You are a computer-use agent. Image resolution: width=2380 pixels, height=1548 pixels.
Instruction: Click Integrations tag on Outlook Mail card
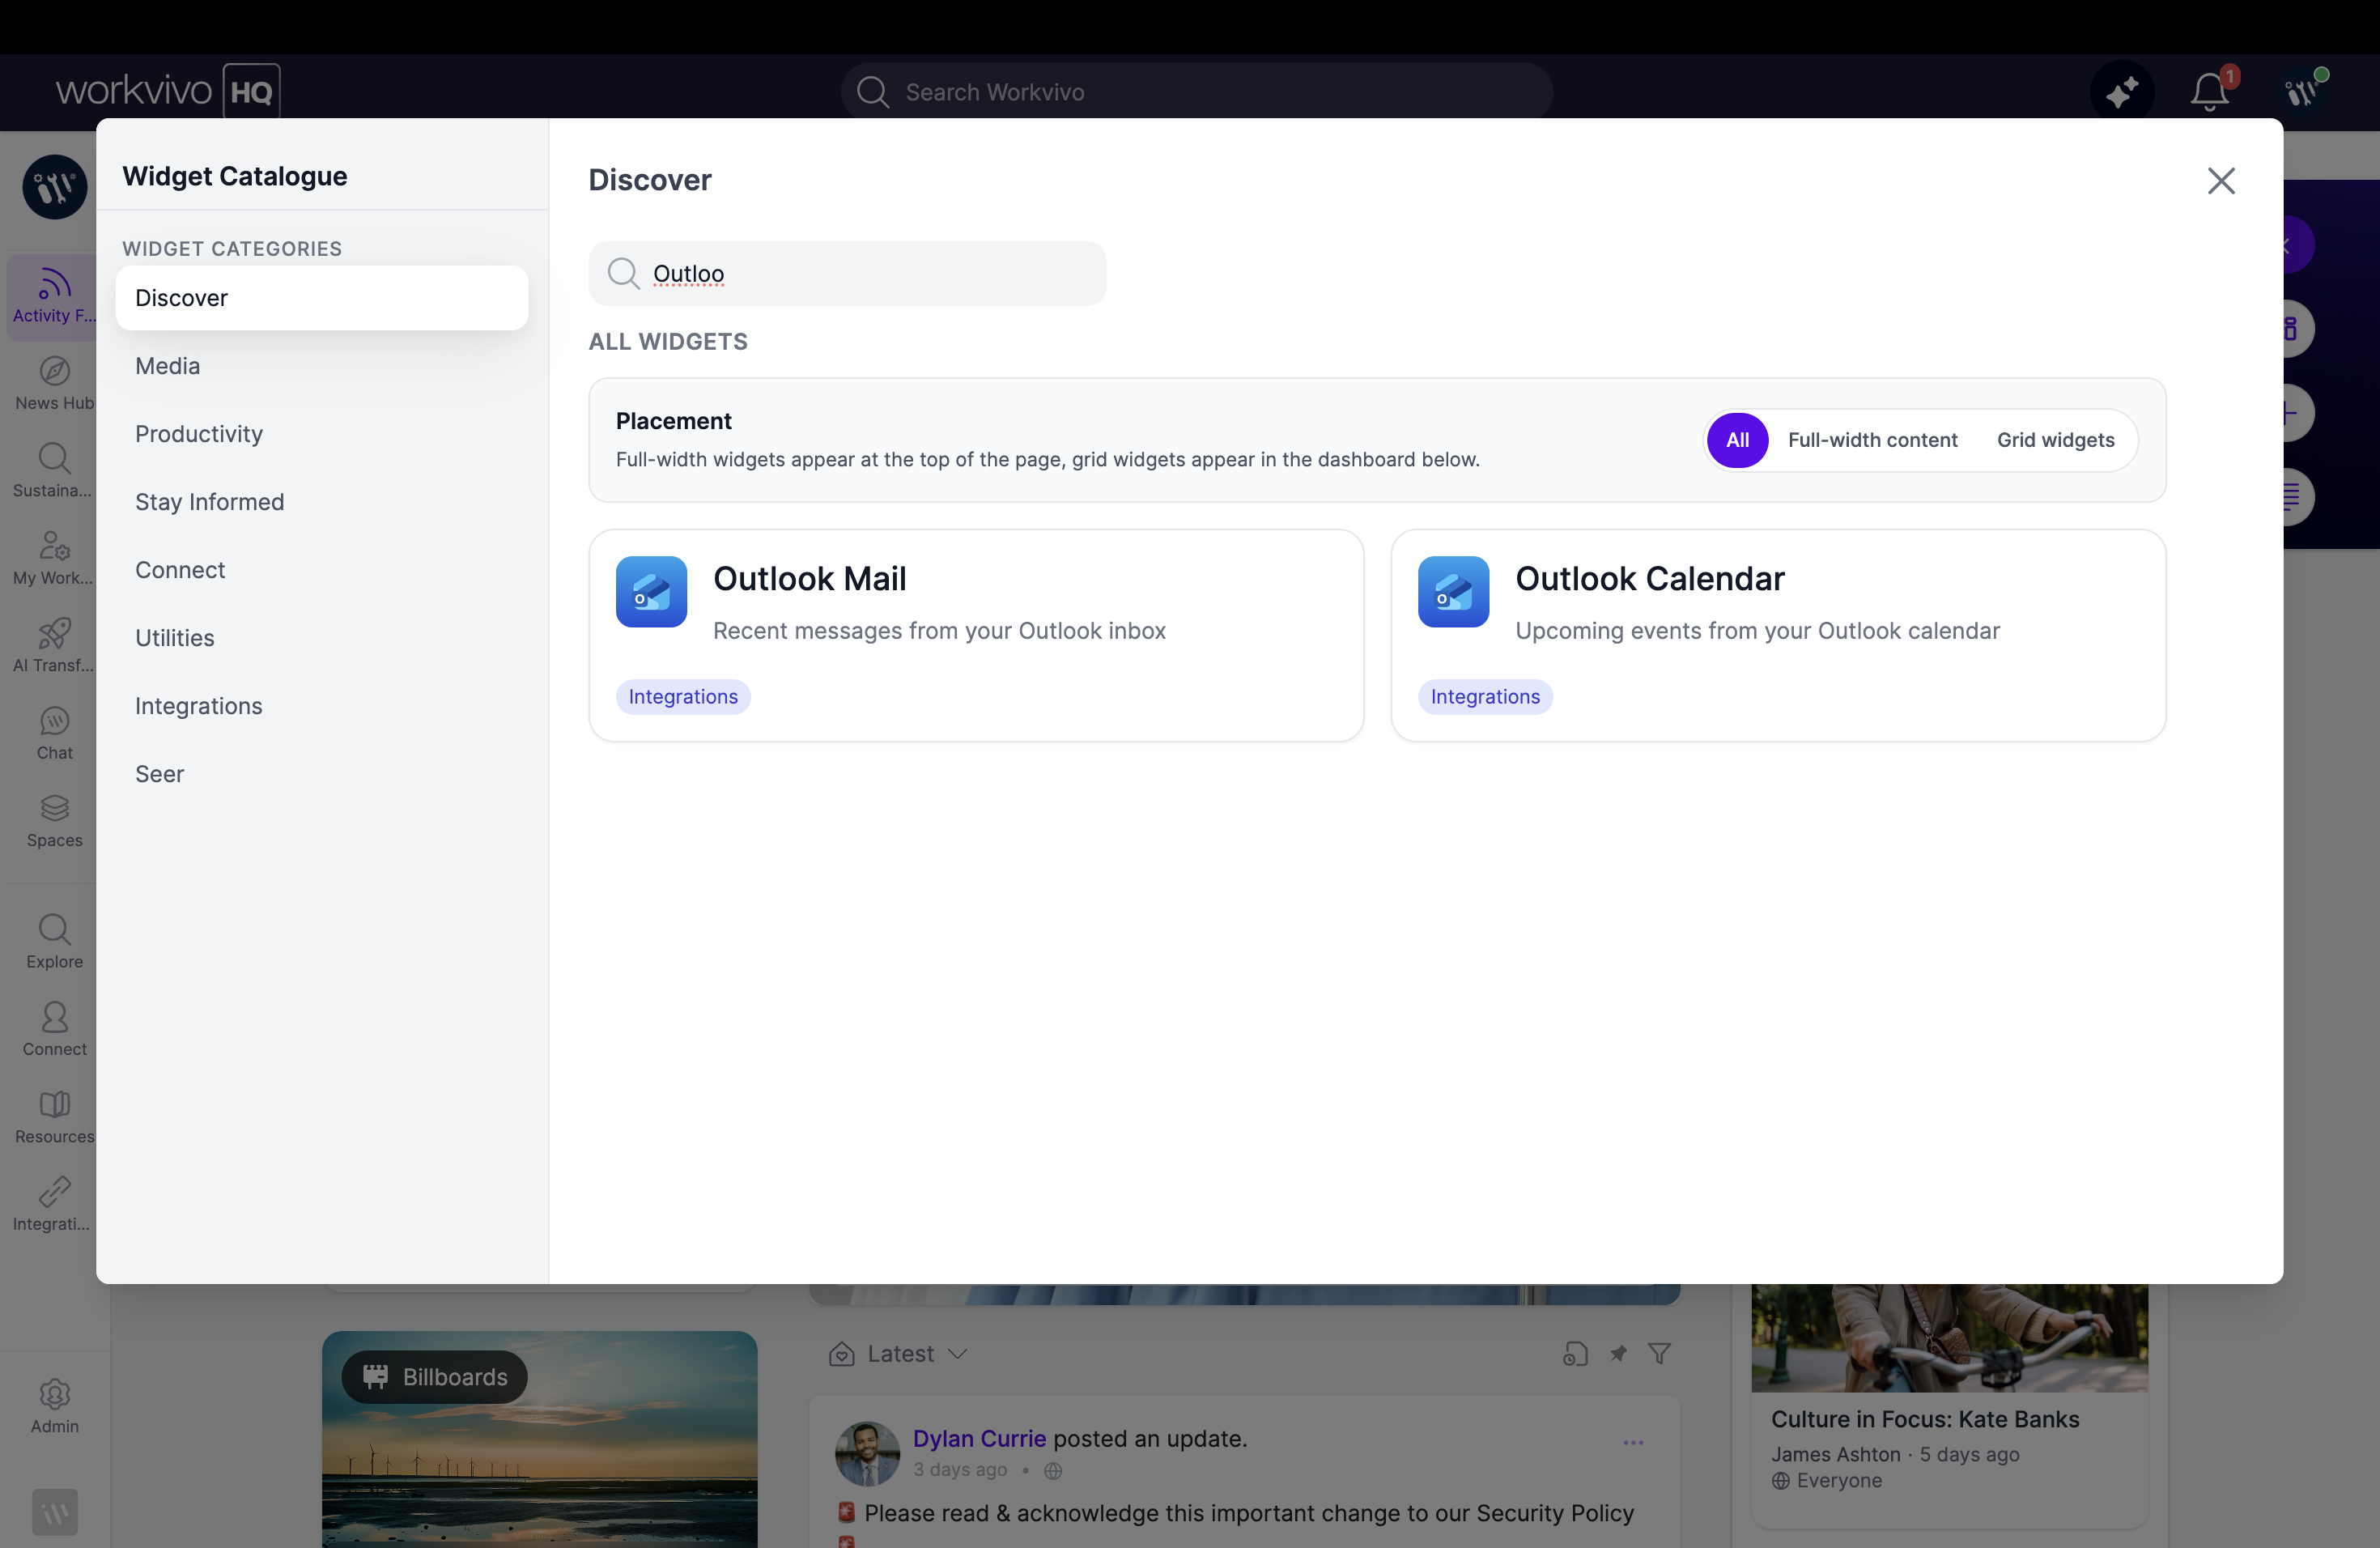point(683,697)
